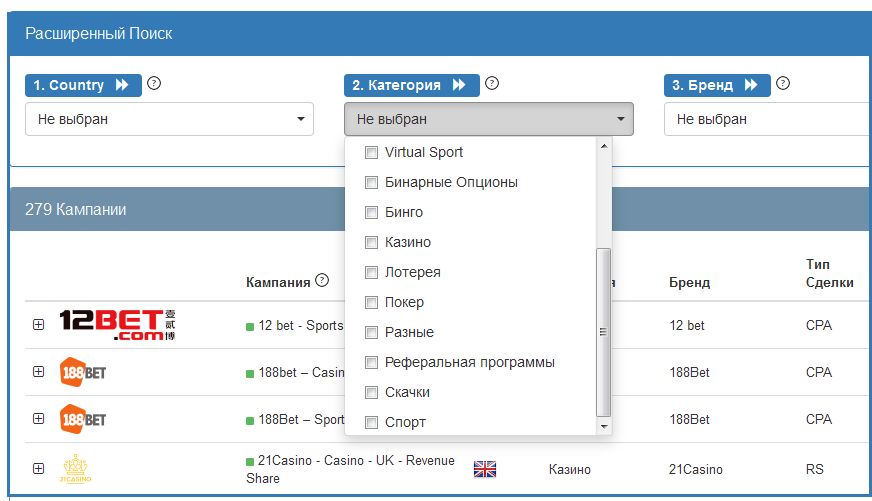Expand the 21Casino campaign row details
872x501 pixels.
point(39,468)
